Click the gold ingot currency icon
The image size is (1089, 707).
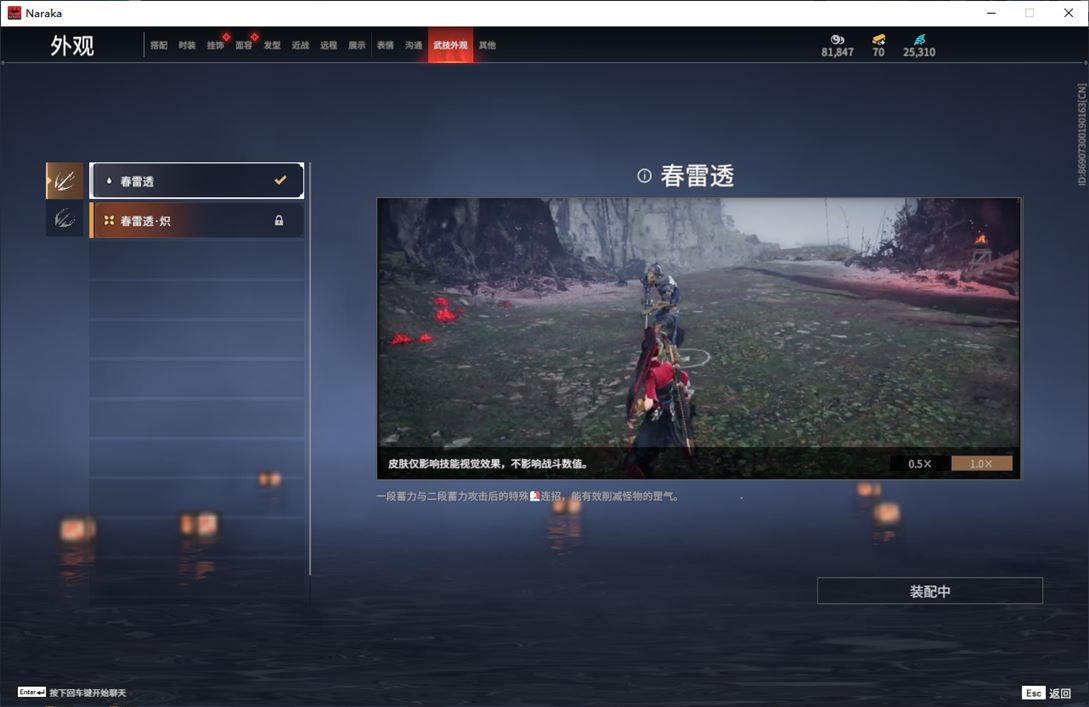(x=879, y=40)
